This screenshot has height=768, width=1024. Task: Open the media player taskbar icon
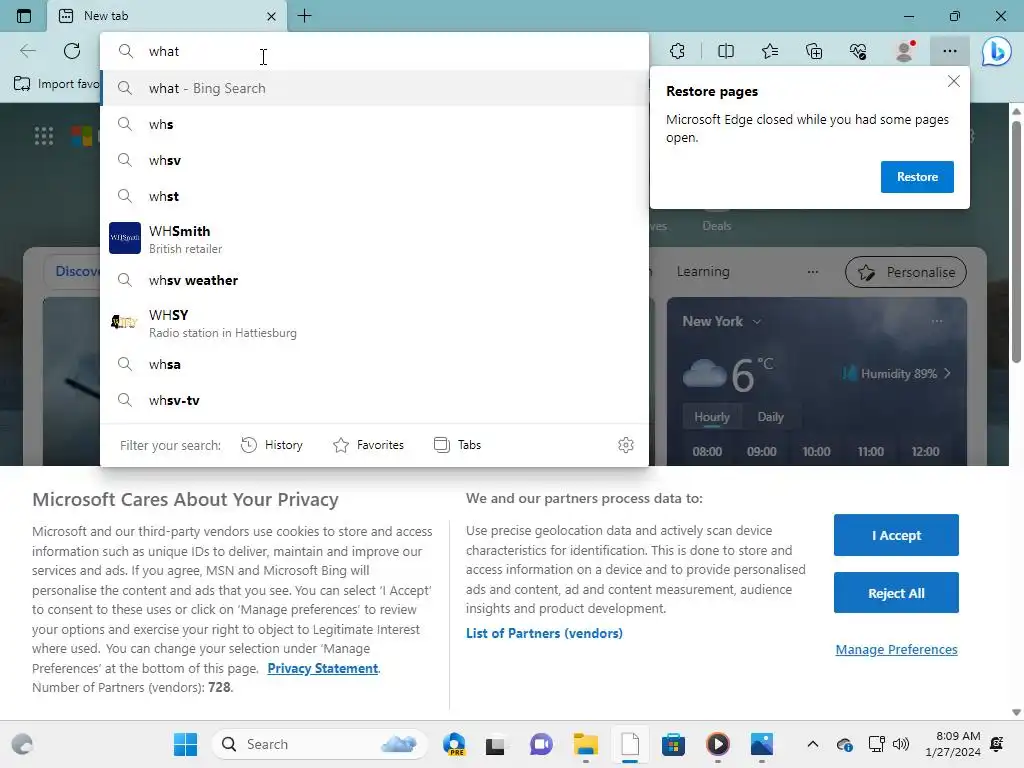[718, 744]
